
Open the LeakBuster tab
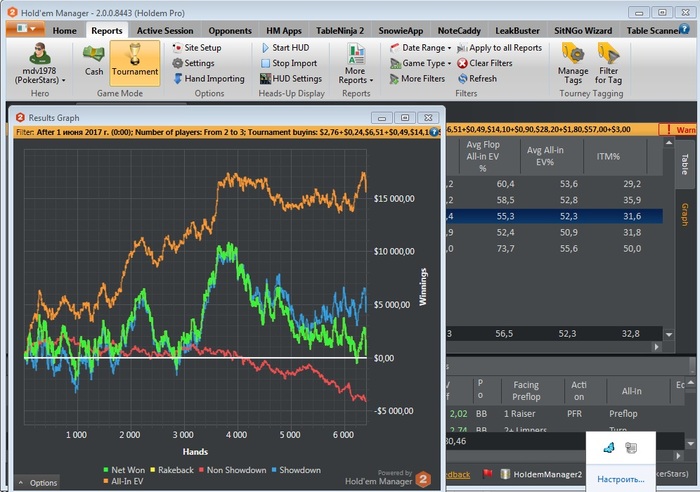(517, 31)
